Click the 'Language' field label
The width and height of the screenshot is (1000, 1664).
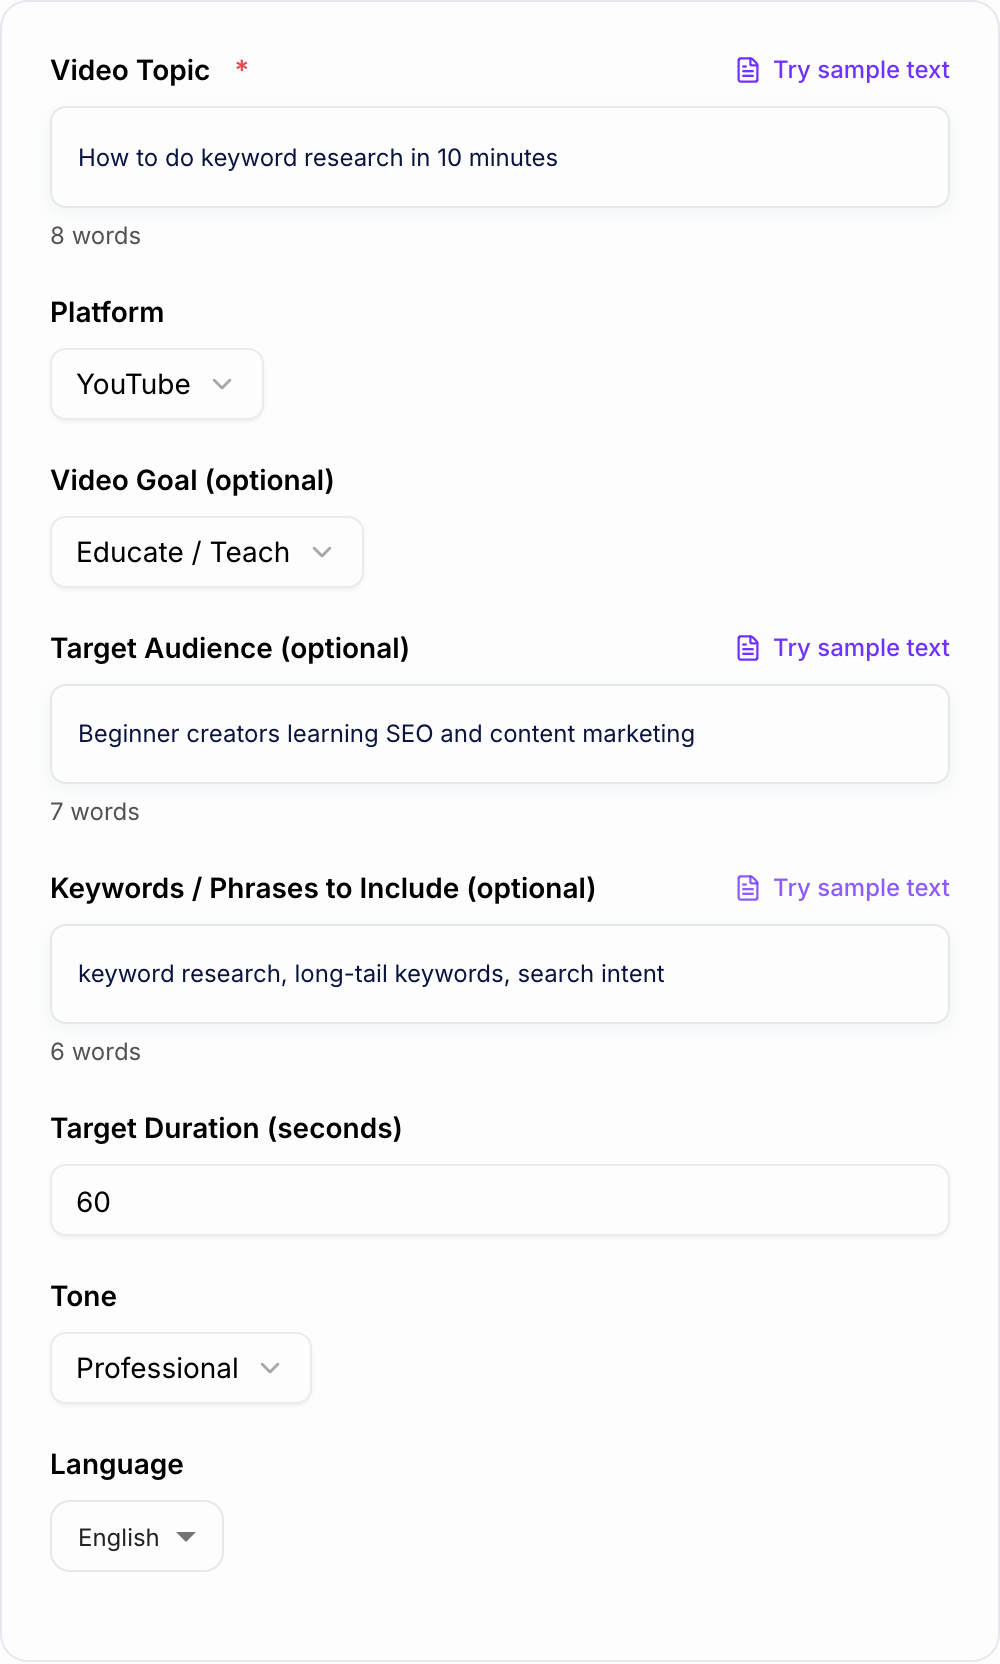(x=117, y=1464)
